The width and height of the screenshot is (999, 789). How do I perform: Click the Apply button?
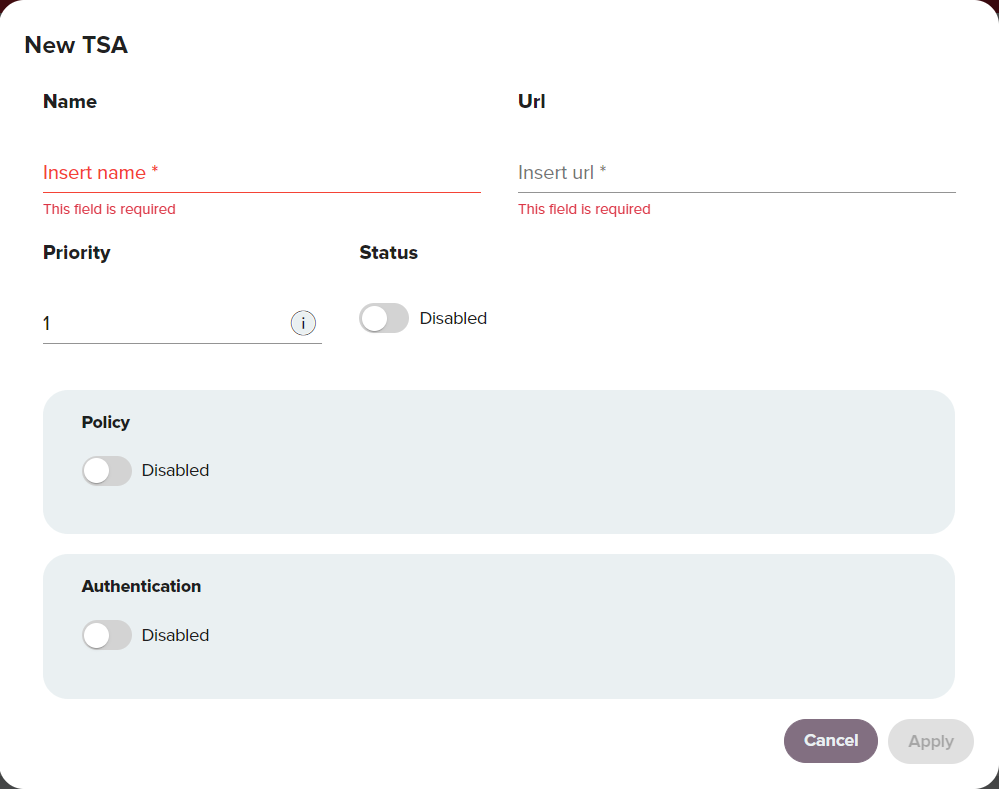[931, 741]
